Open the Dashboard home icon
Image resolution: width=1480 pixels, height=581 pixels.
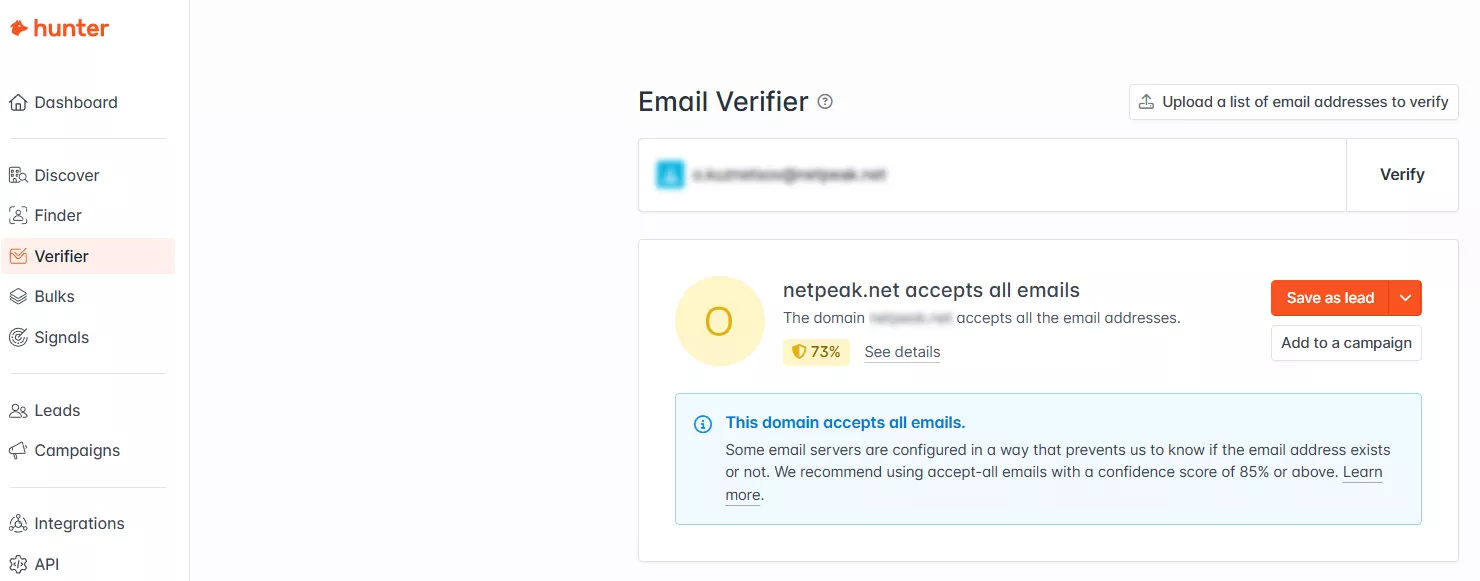point(18,102)
